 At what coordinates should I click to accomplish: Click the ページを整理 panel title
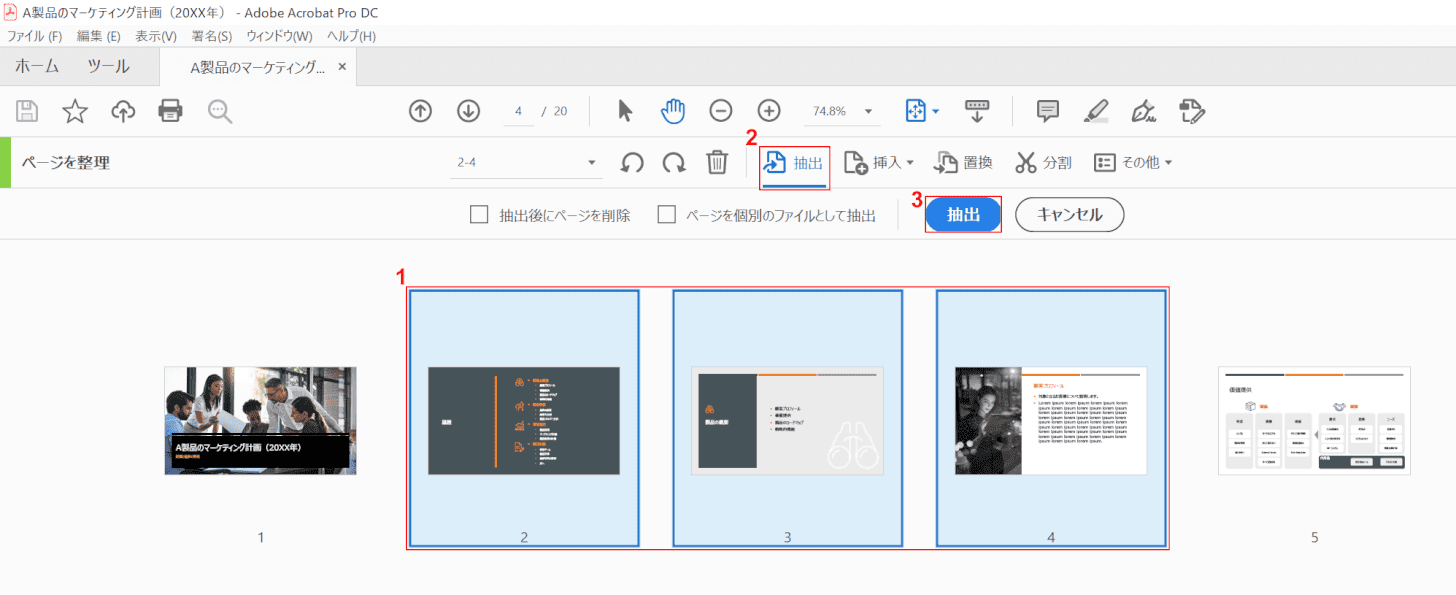pos(66,163)
